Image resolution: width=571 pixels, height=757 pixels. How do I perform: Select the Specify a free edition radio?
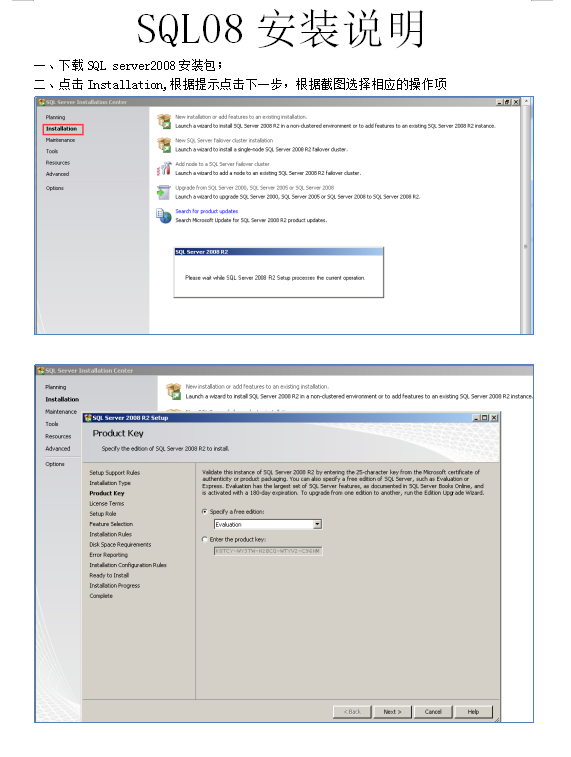(205, 512)
